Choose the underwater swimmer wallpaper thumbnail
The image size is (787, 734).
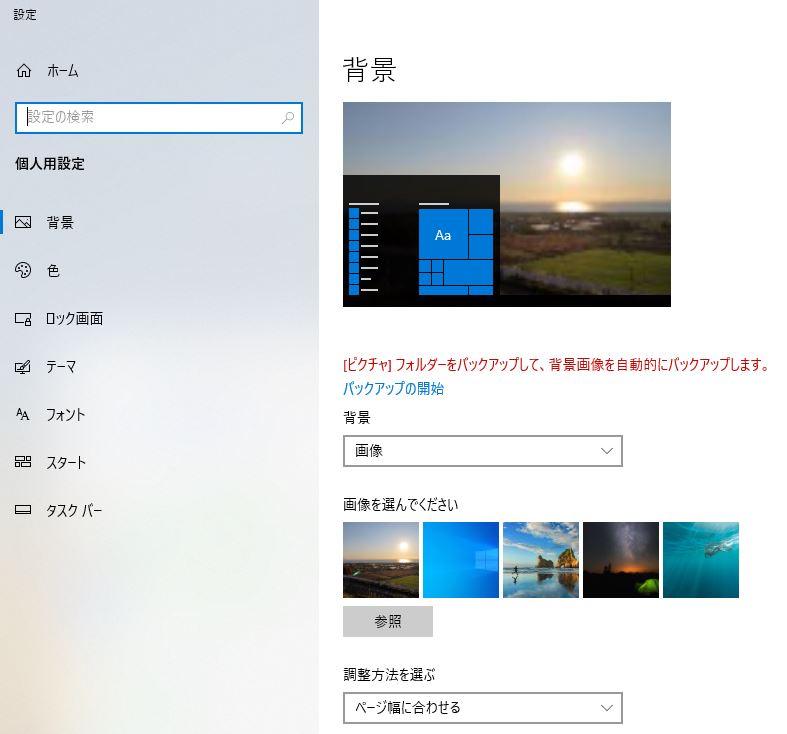[701, 560]
